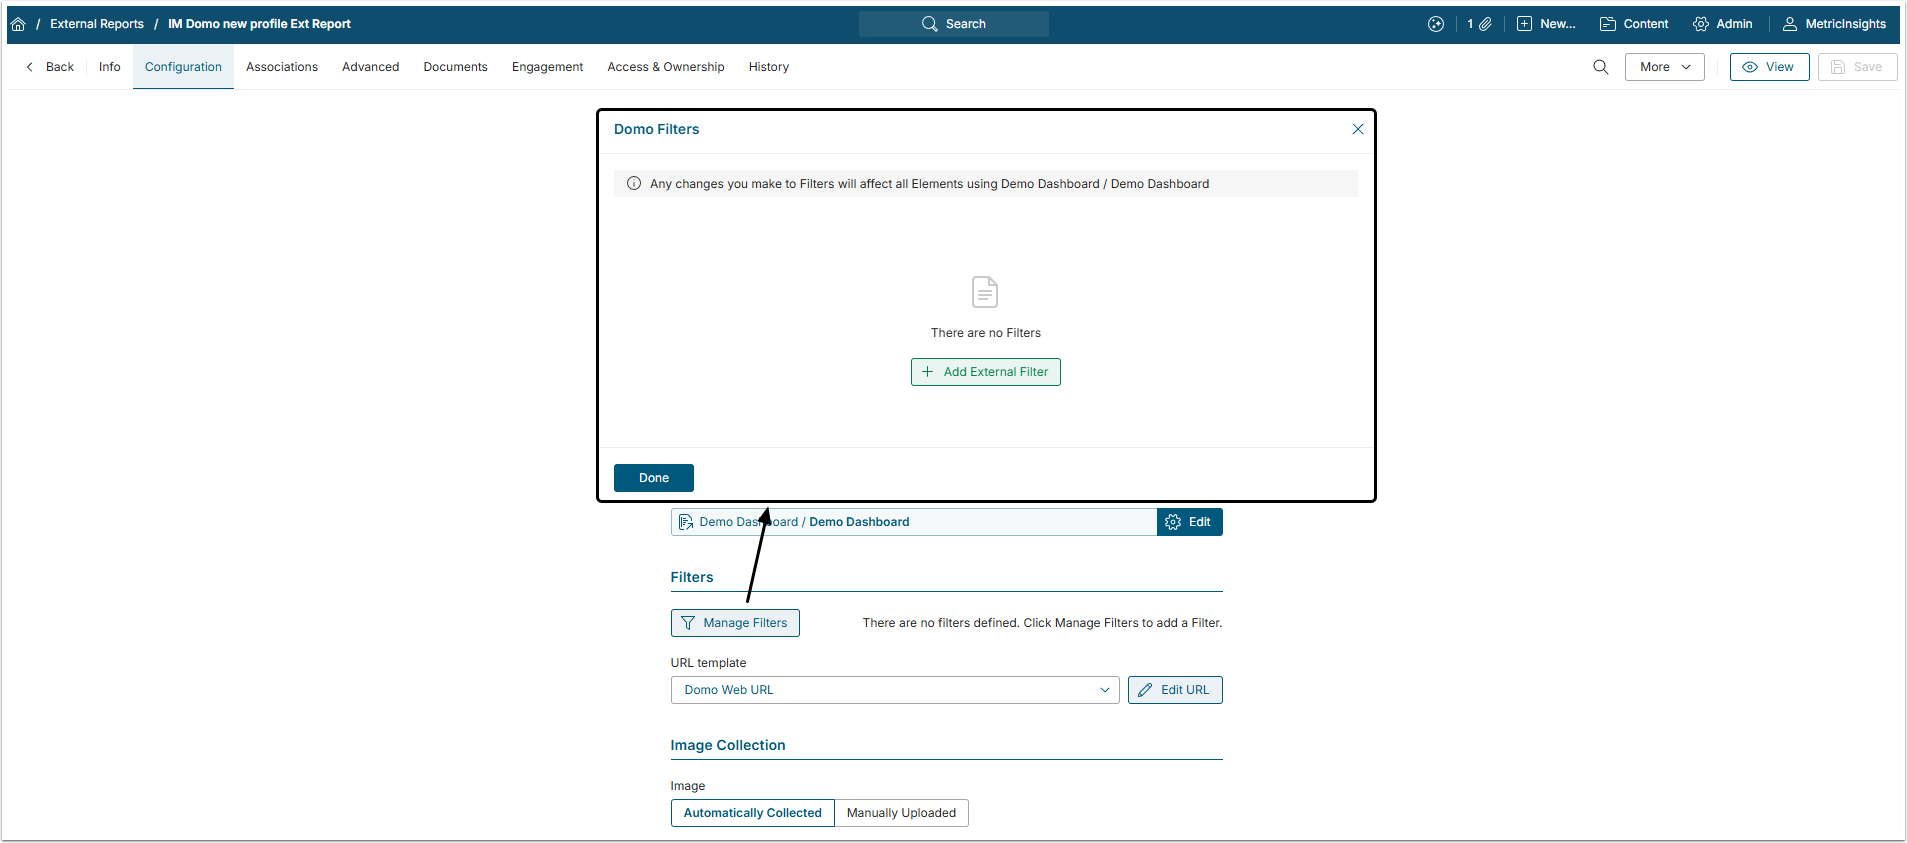Click the info icon in the filters notice
The width and height of the screenshot is (1907, 843).
(x=634, y=184)
